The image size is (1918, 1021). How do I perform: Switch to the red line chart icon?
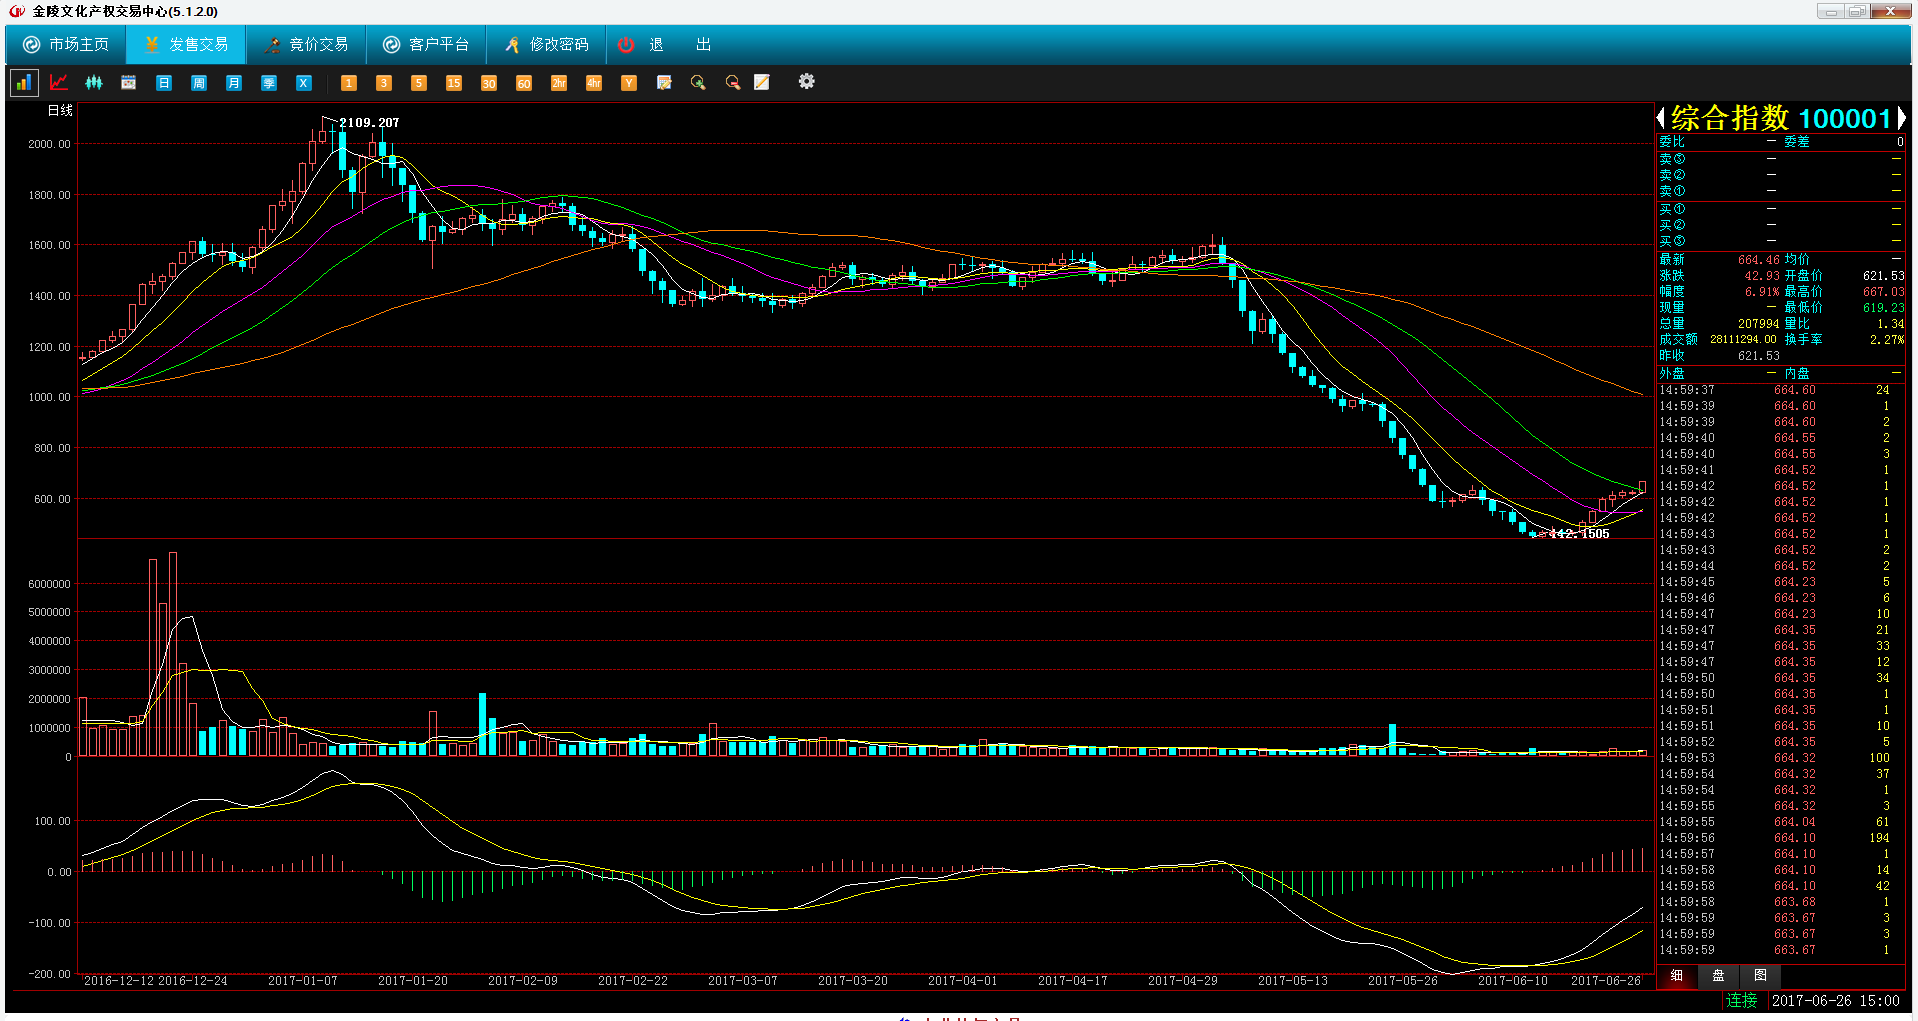[59, 82]
